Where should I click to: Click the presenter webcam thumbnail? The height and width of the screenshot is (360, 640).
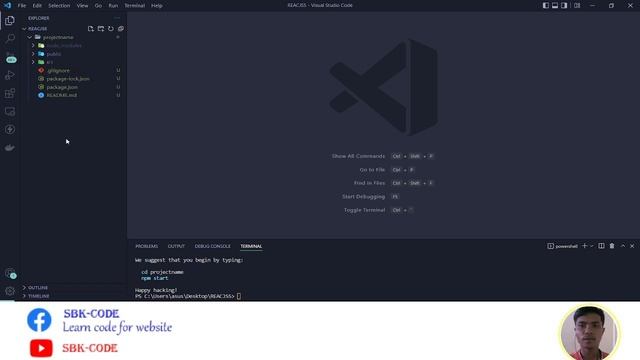pyautogui.click(x=590, y=333)
